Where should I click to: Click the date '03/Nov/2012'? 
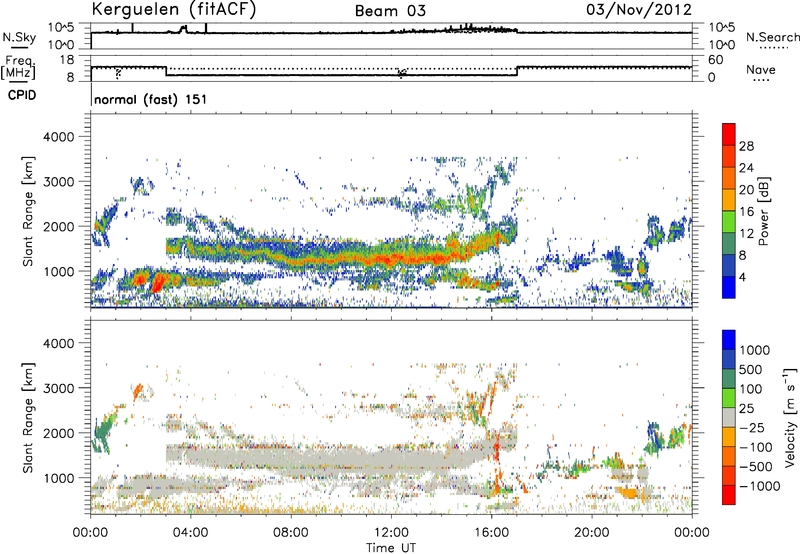pyautogui.click(x=639, y=9)
